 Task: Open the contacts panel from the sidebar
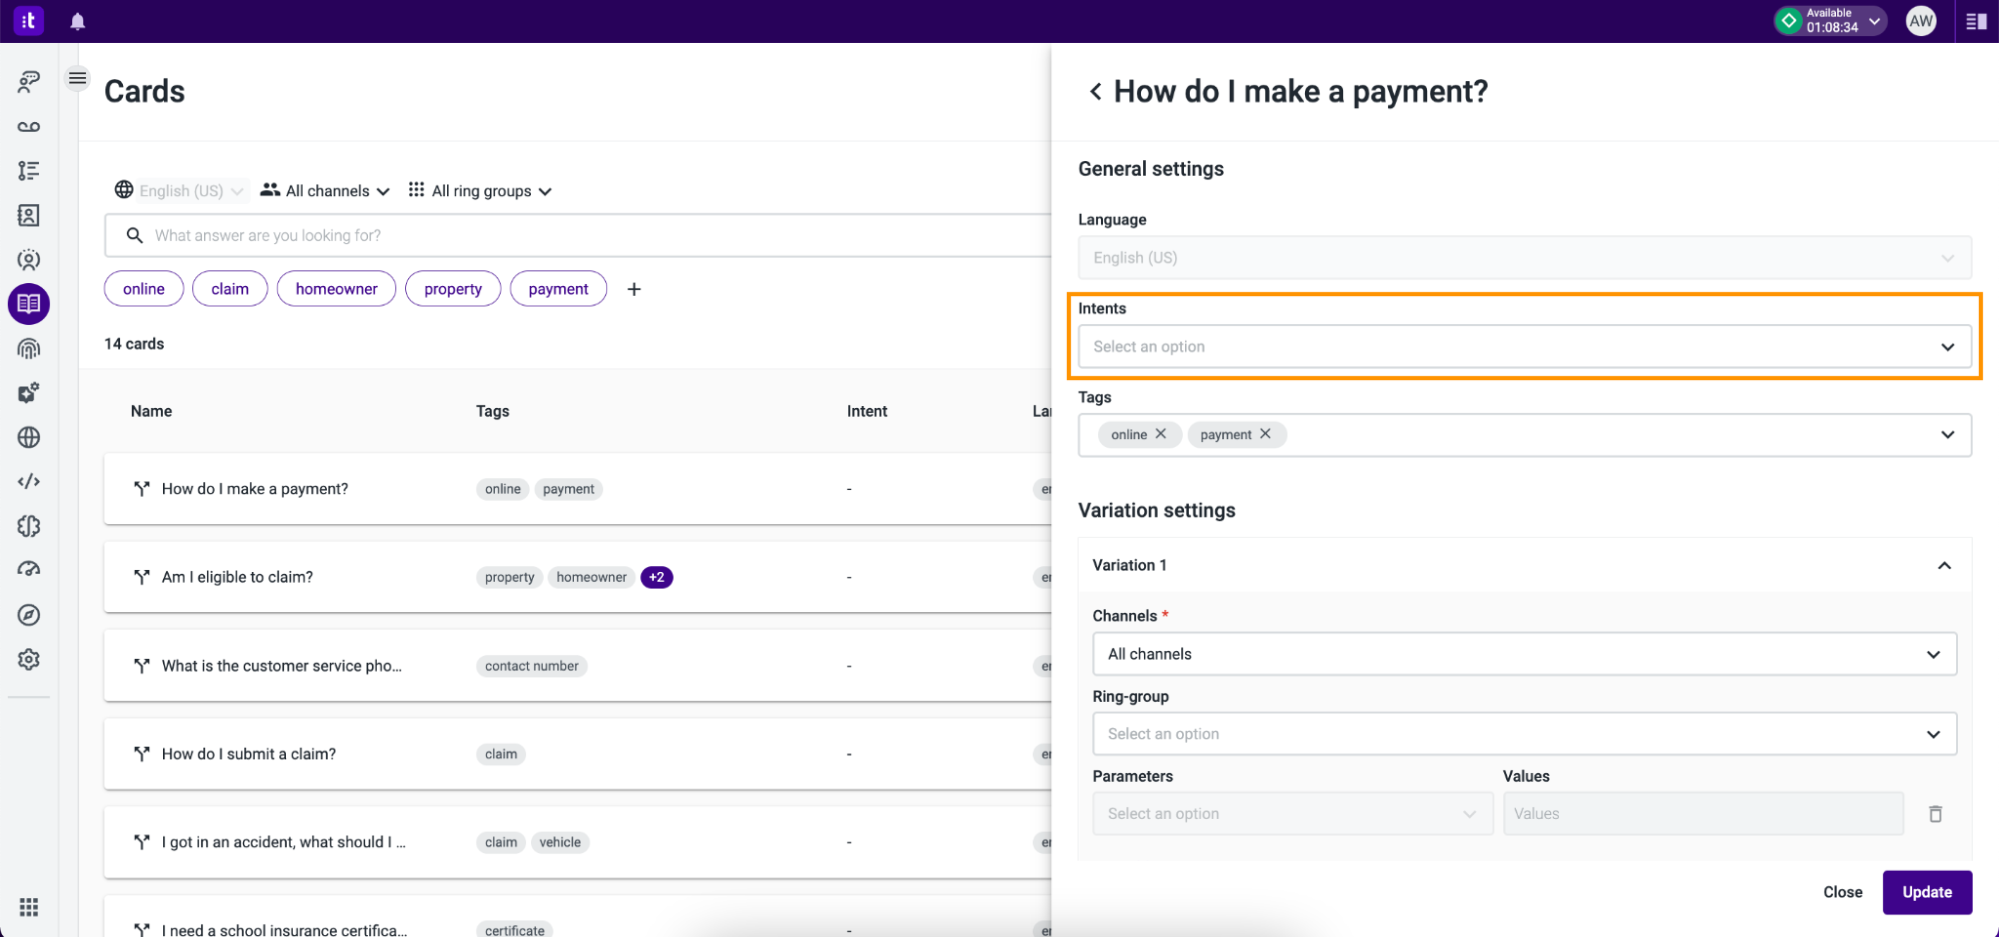28,215
